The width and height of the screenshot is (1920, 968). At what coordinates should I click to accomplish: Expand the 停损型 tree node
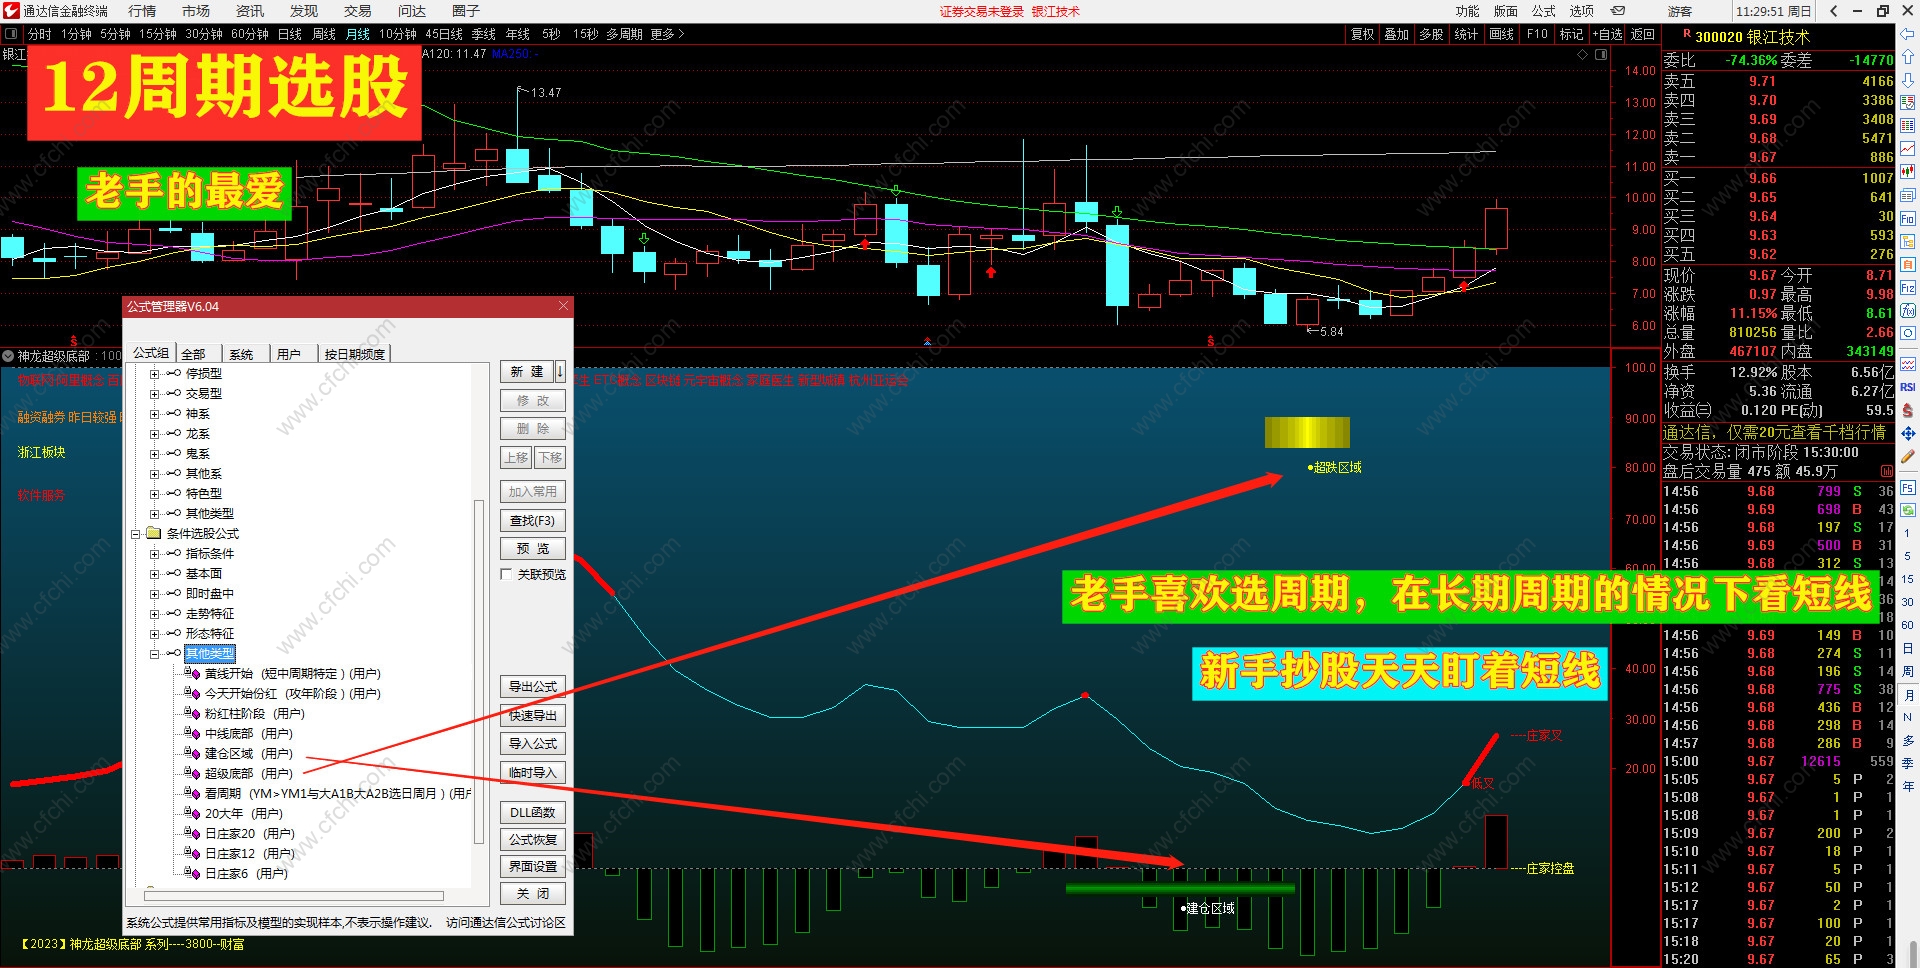[x=154, y=374]
